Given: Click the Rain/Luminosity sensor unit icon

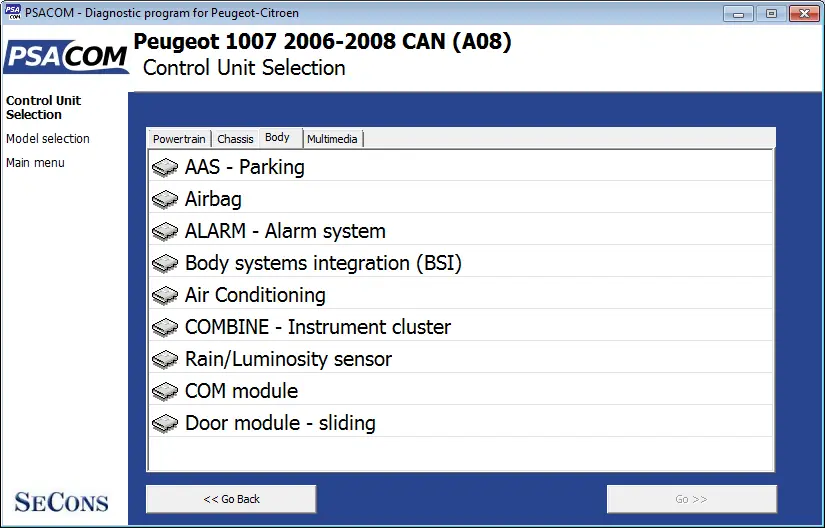Looking at the screenshot, I should [x=165, y=360].
